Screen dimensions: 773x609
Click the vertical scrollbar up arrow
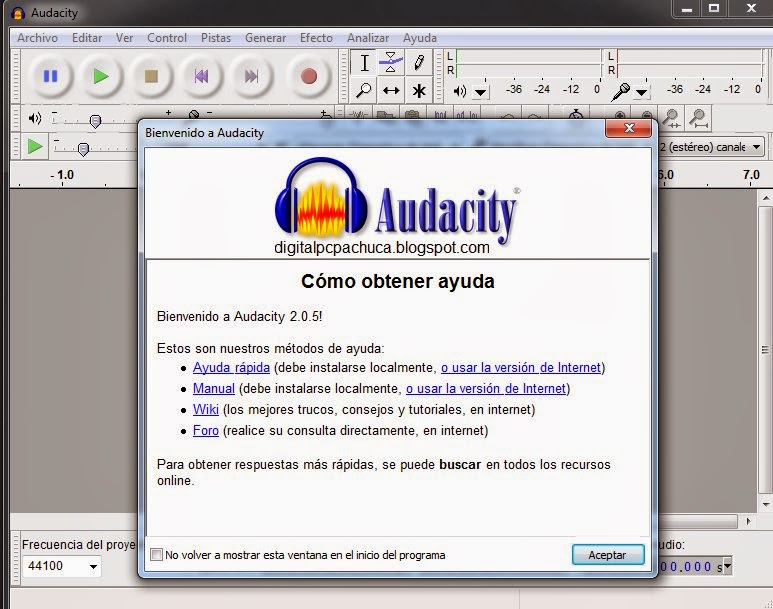(766, 198)
